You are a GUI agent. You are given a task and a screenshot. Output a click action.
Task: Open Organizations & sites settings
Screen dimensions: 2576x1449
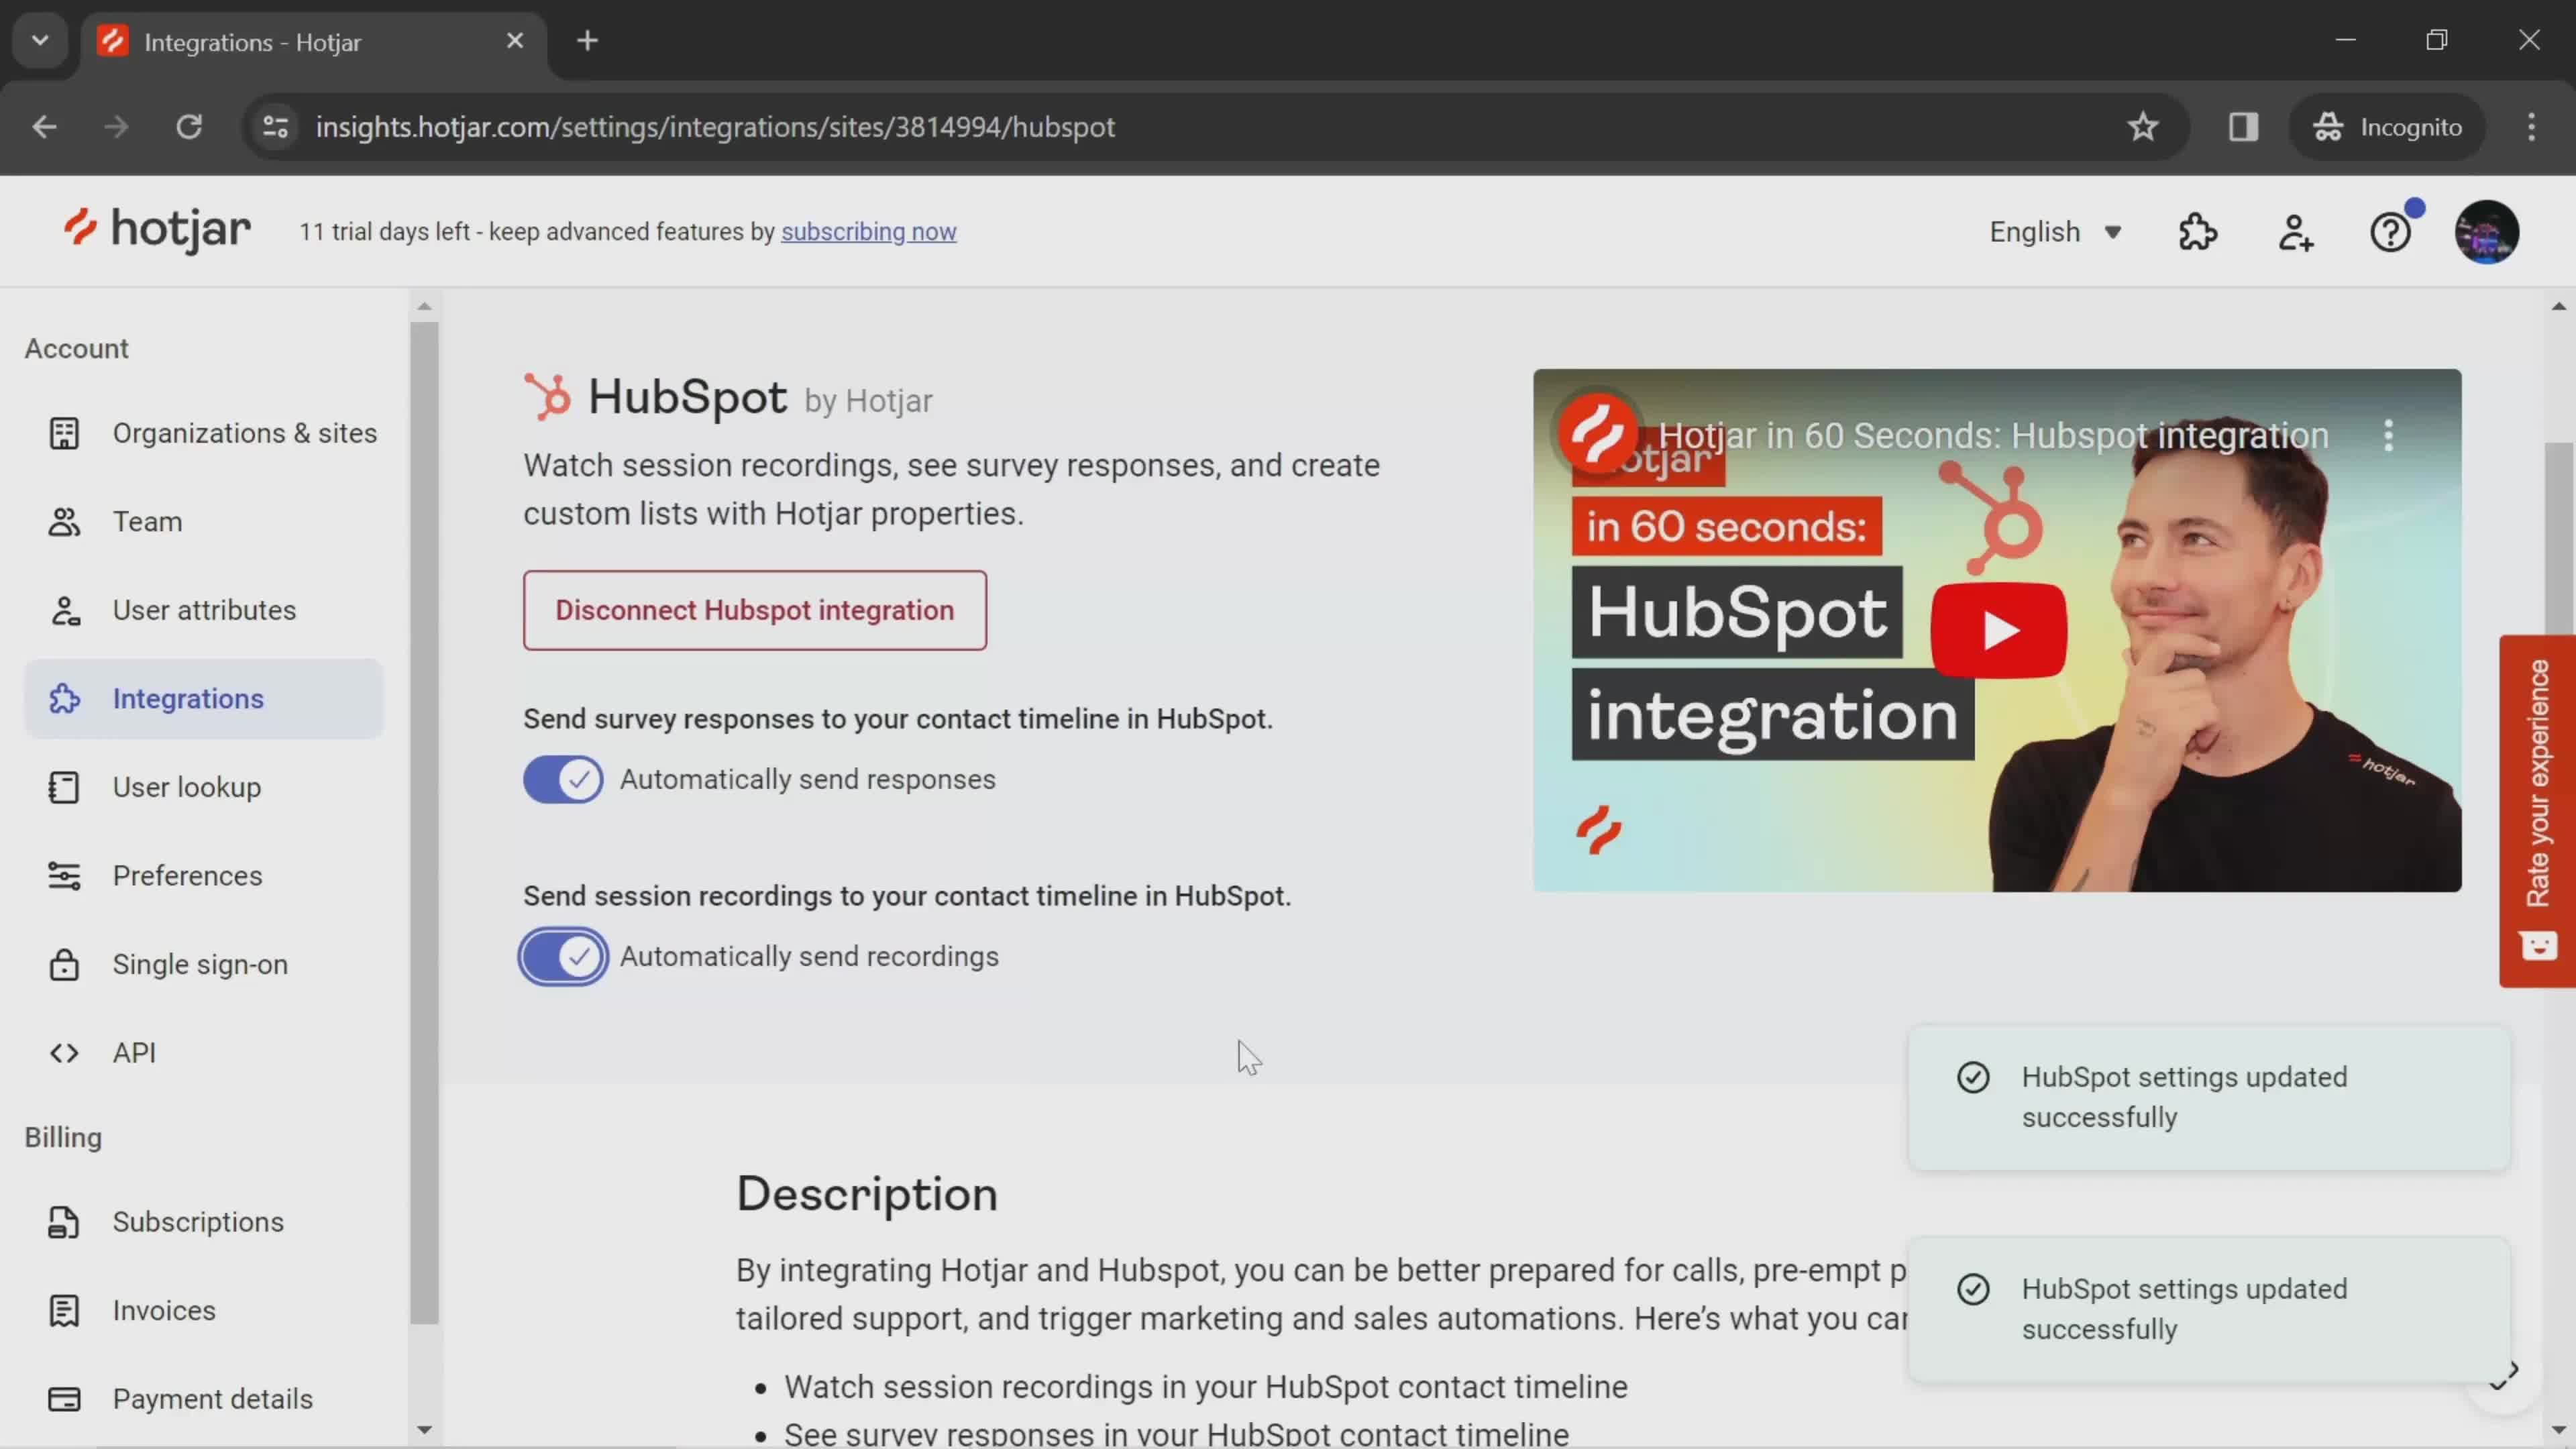pyautogui.click(x=244, y=432)
